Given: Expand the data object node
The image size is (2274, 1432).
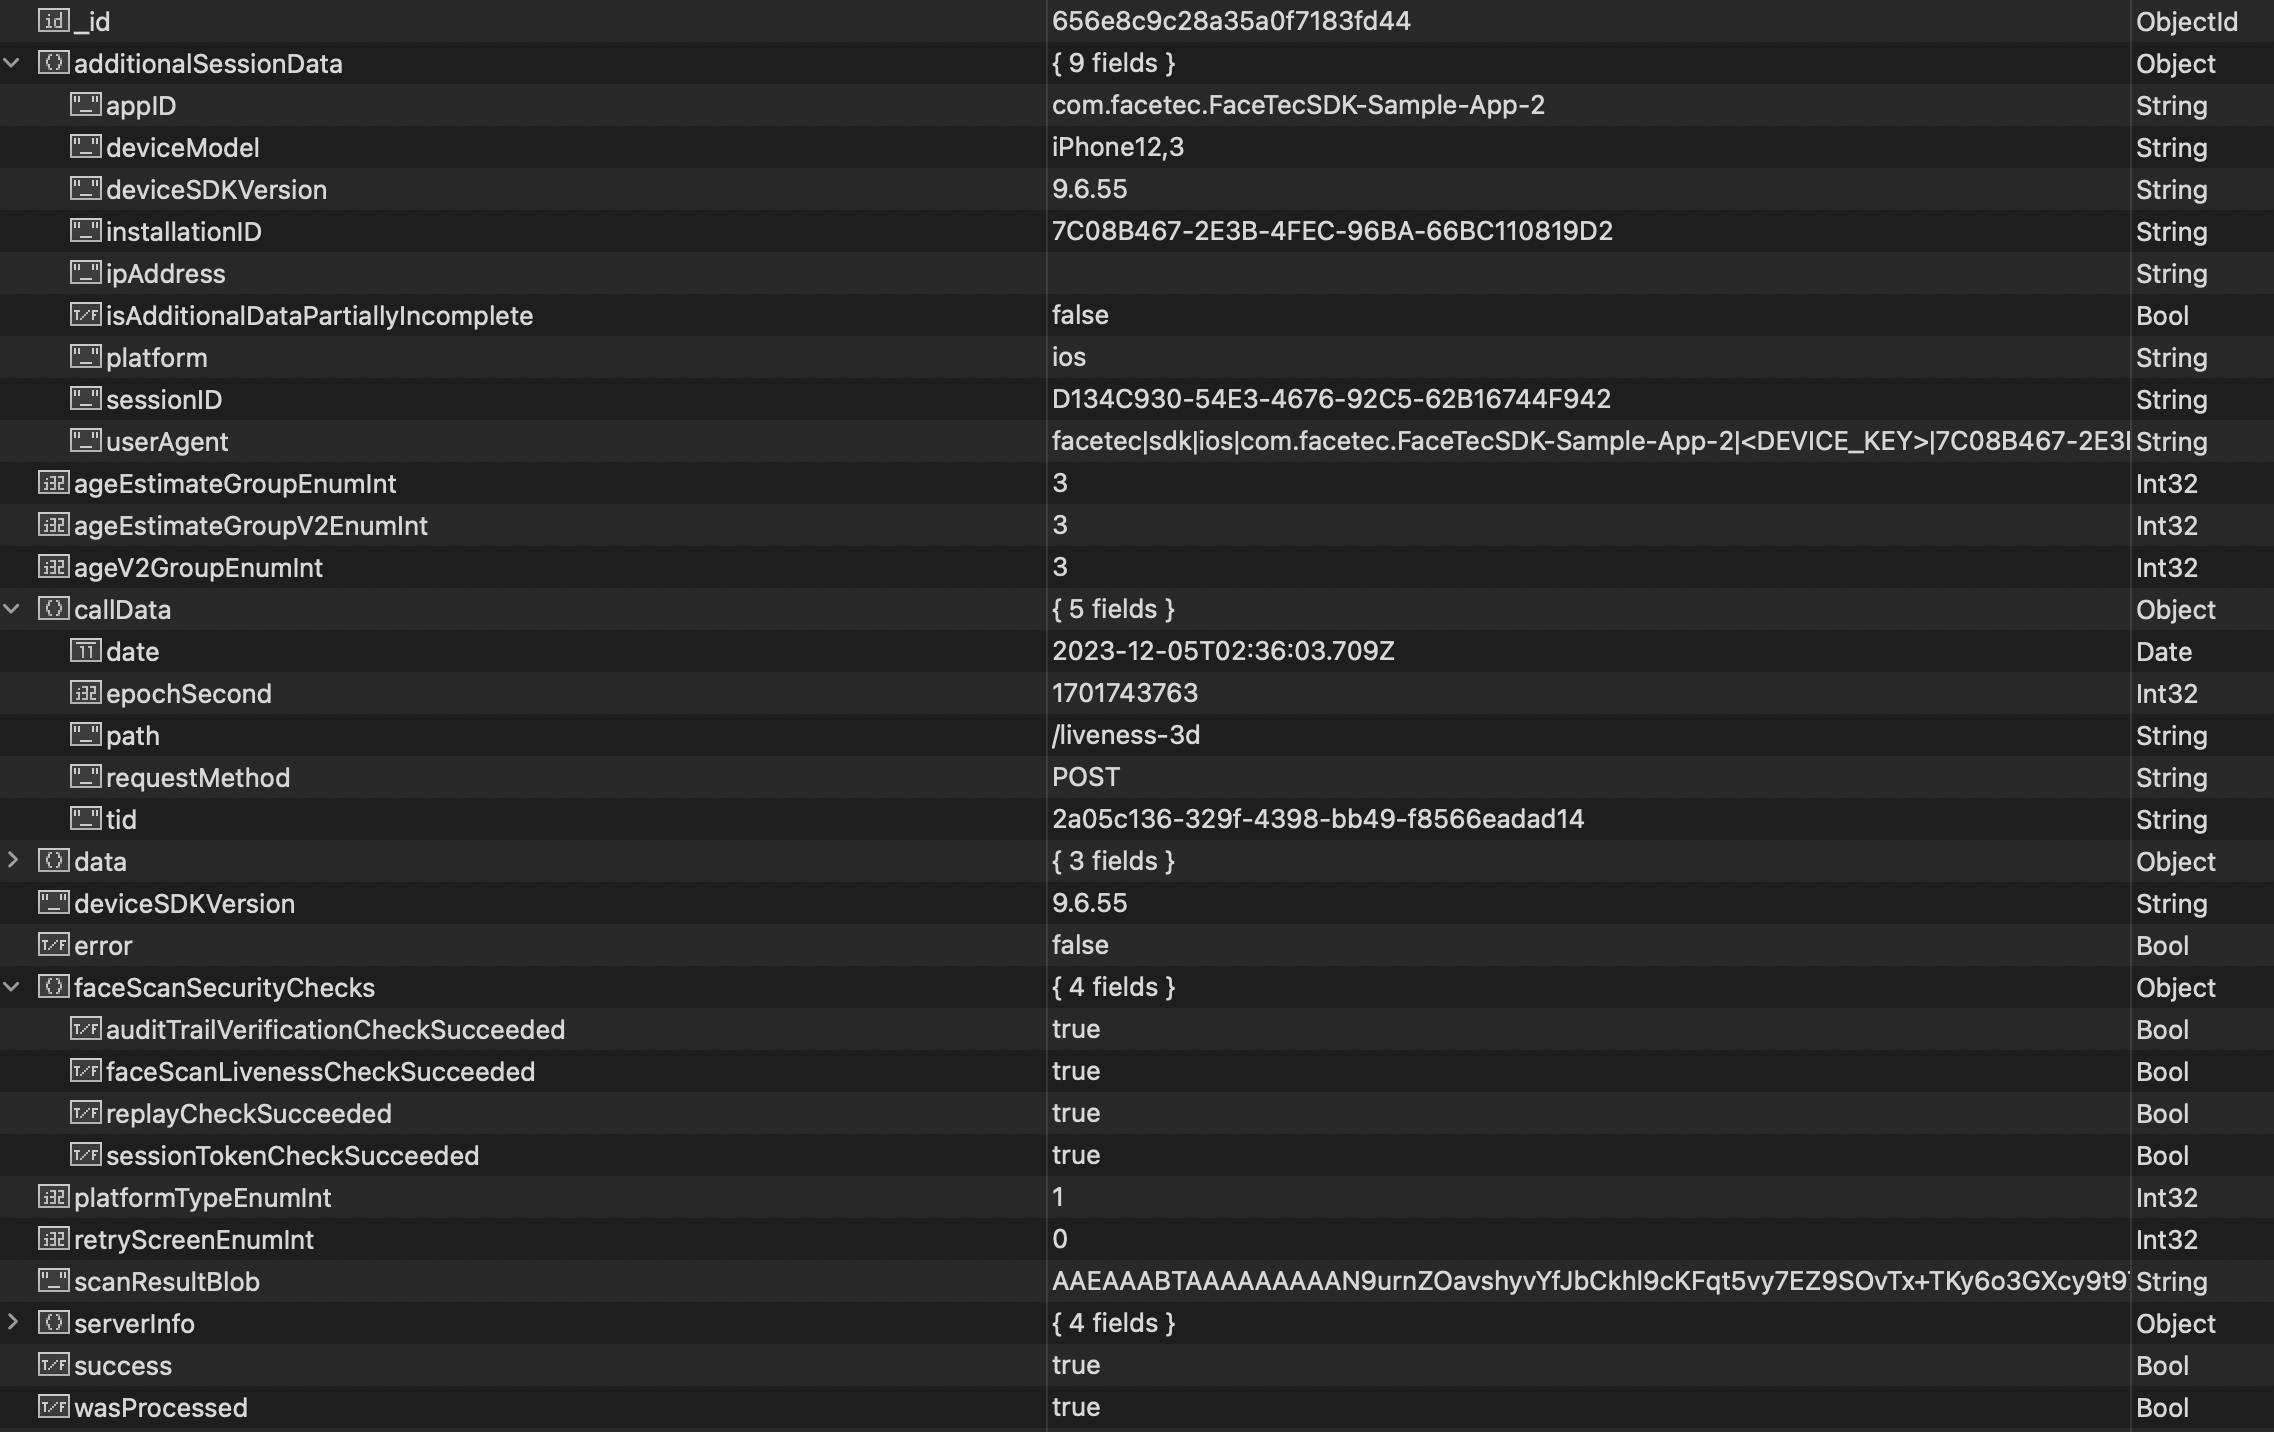Looking at the screenshot, I should pos(13,861).
